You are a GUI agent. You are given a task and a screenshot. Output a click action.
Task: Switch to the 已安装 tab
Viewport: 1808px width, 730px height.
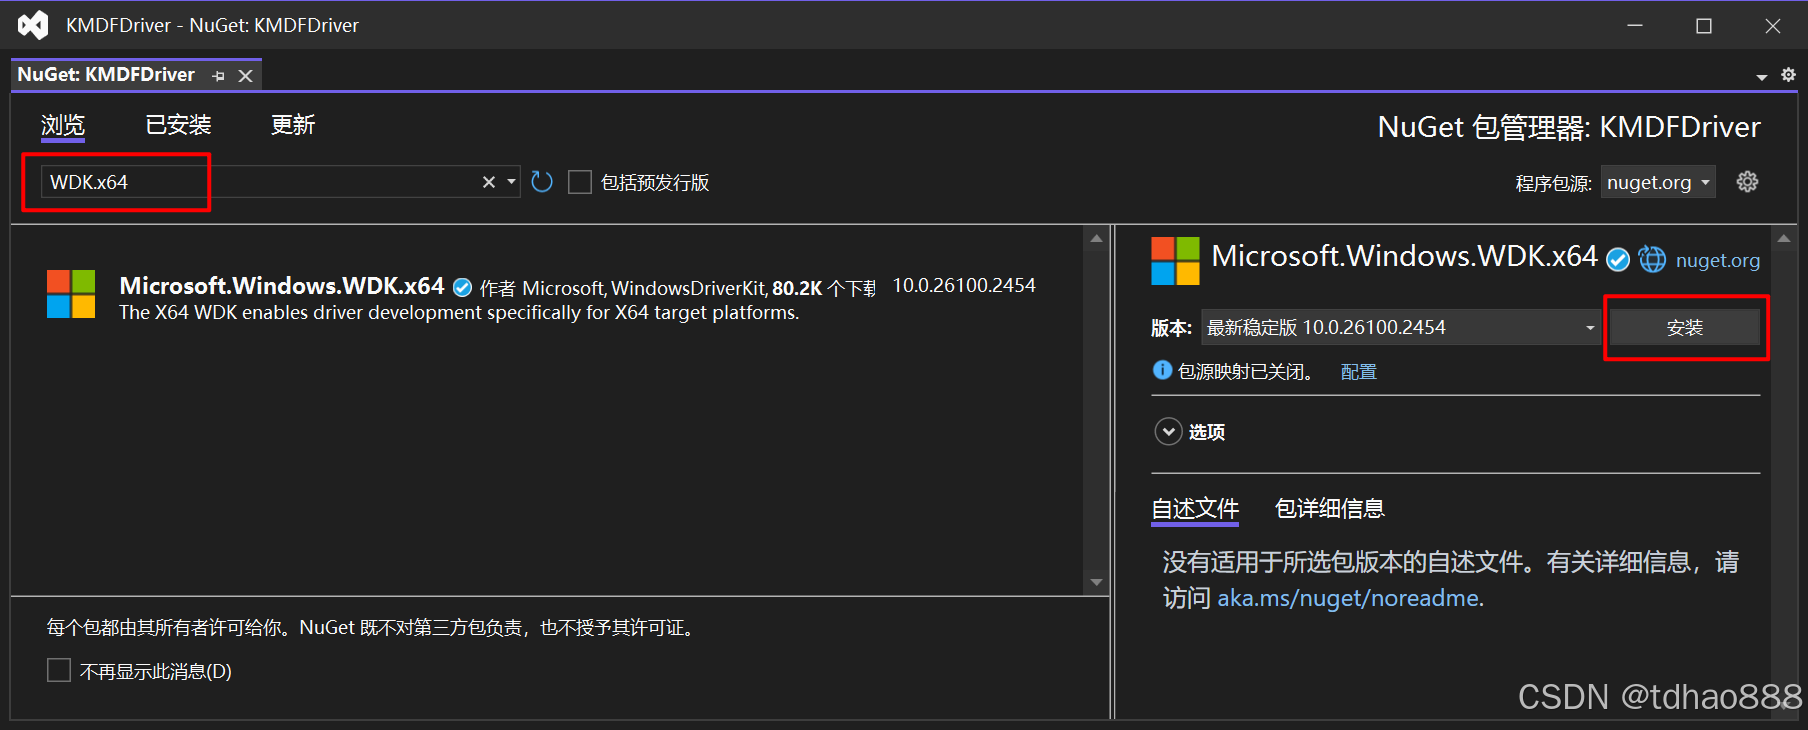pyautogui.click(x=179, y=125)
